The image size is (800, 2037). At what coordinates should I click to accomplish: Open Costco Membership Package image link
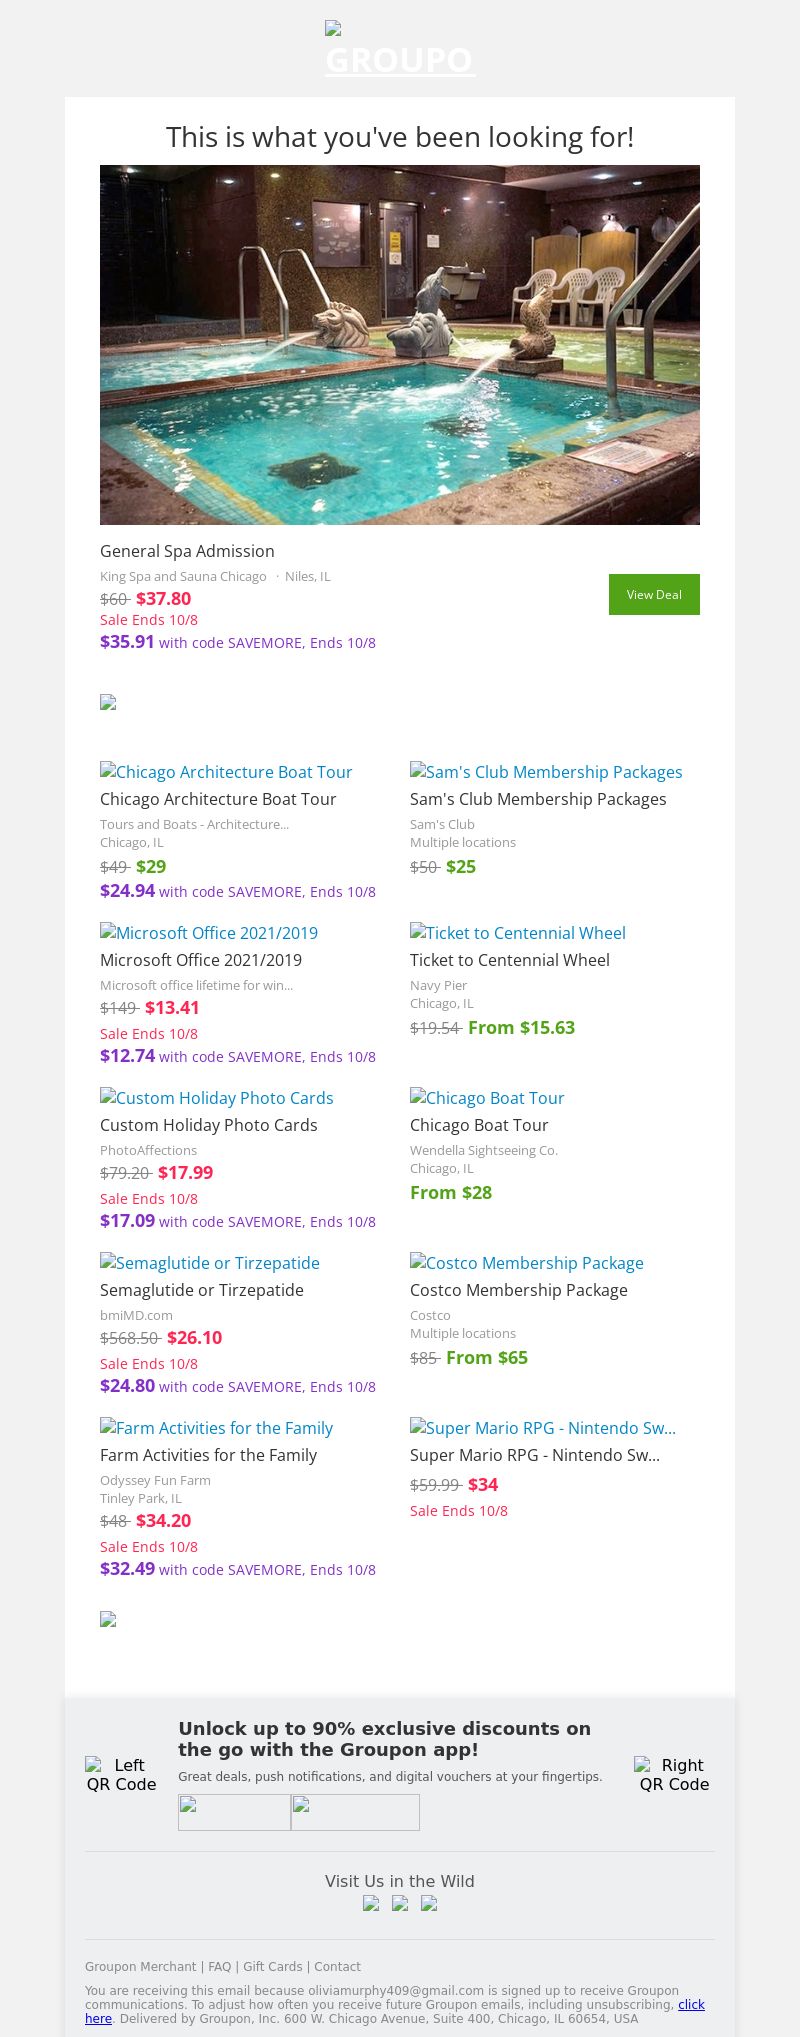(x=527, y=1263)
